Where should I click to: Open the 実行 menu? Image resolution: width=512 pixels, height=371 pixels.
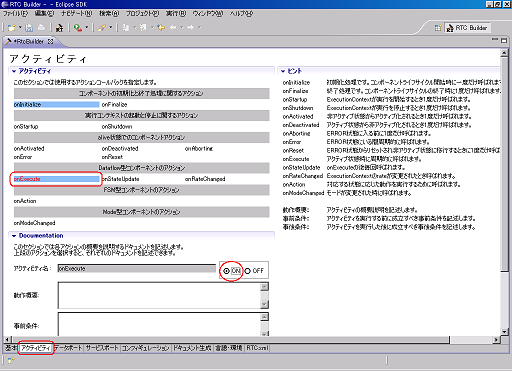tap(176, 14)
